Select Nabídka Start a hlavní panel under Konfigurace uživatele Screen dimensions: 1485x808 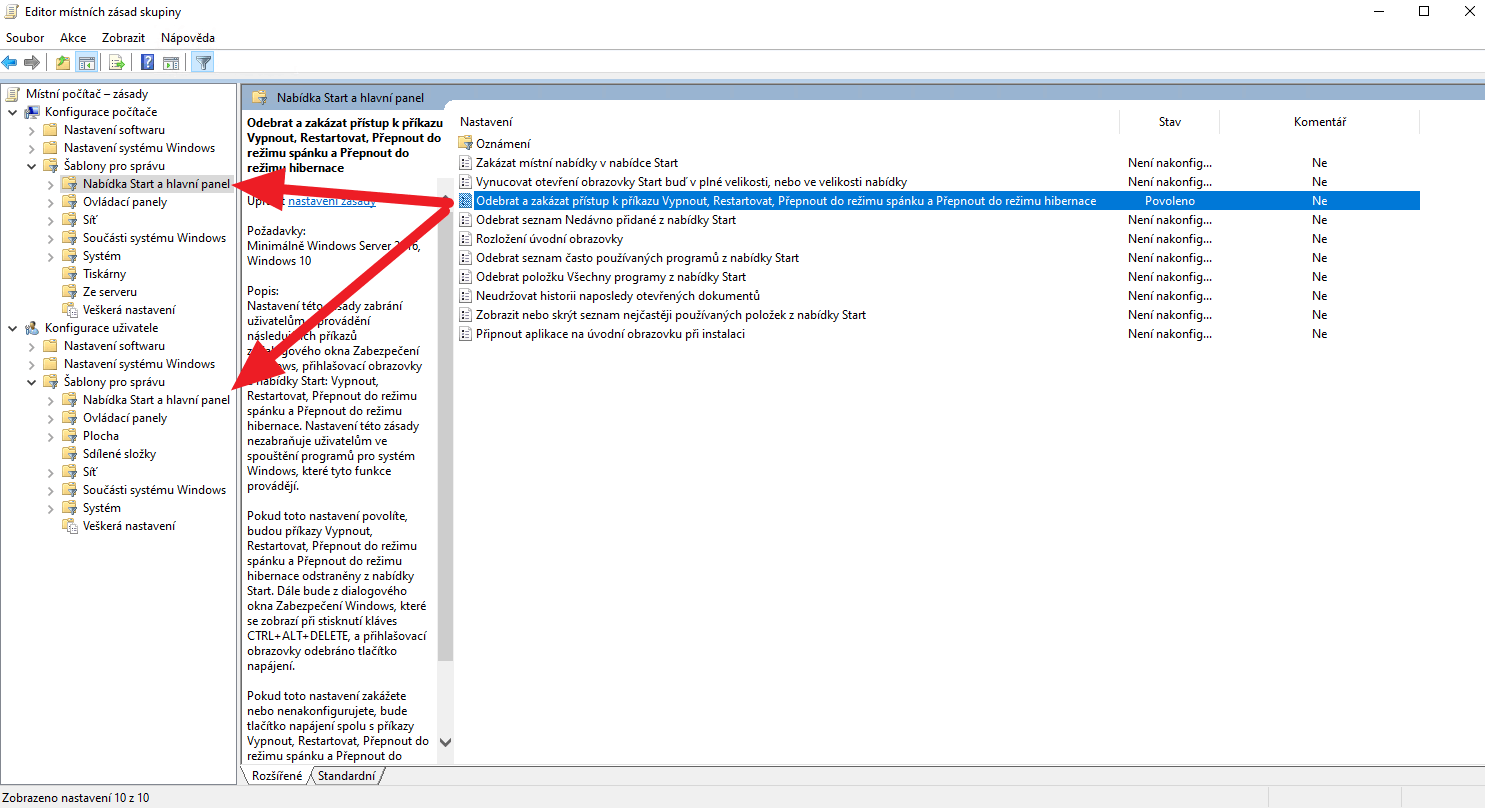pos(156,400)
